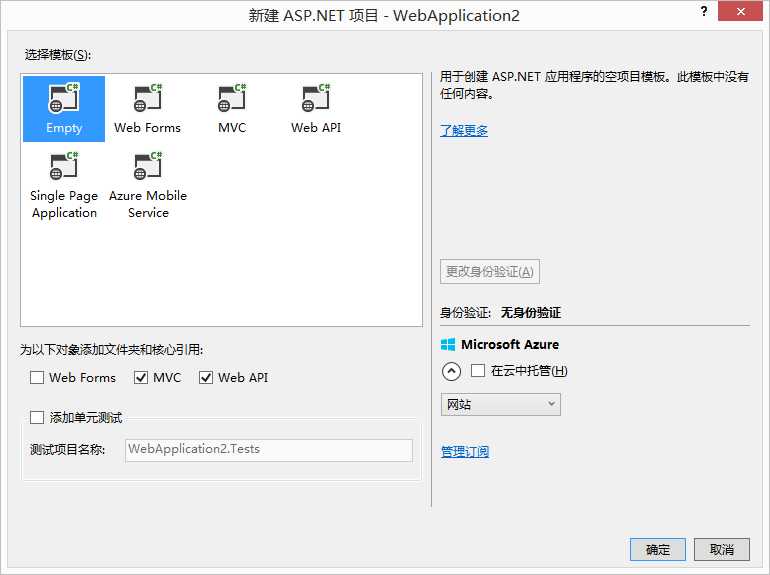Uncheck the Web API core references checkbox
The width and height of the screenshot is (770, 575).
coord(206,378)
